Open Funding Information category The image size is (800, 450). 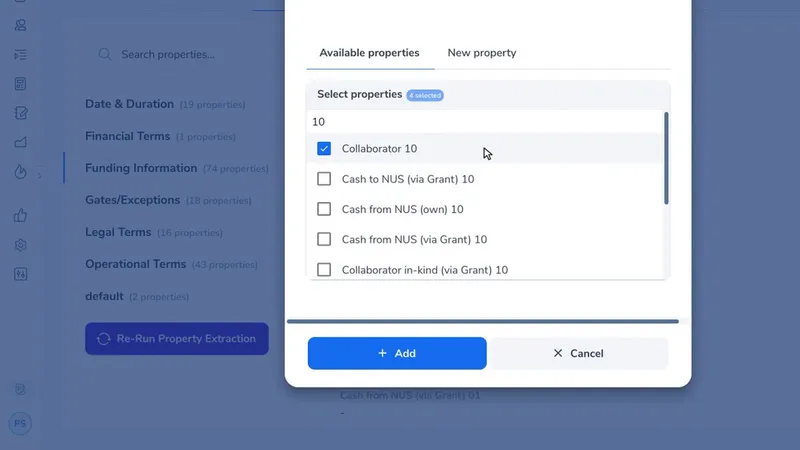tap(177, 168)
